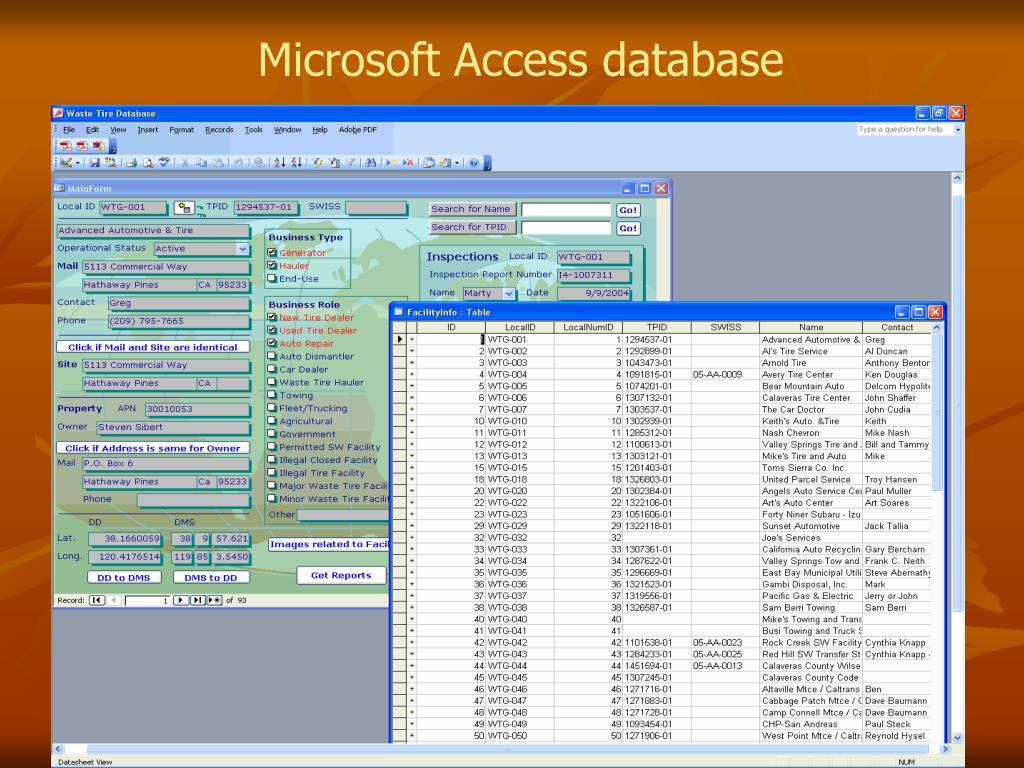Click the Sort Ascending toolbar icon

click(280, 163)
